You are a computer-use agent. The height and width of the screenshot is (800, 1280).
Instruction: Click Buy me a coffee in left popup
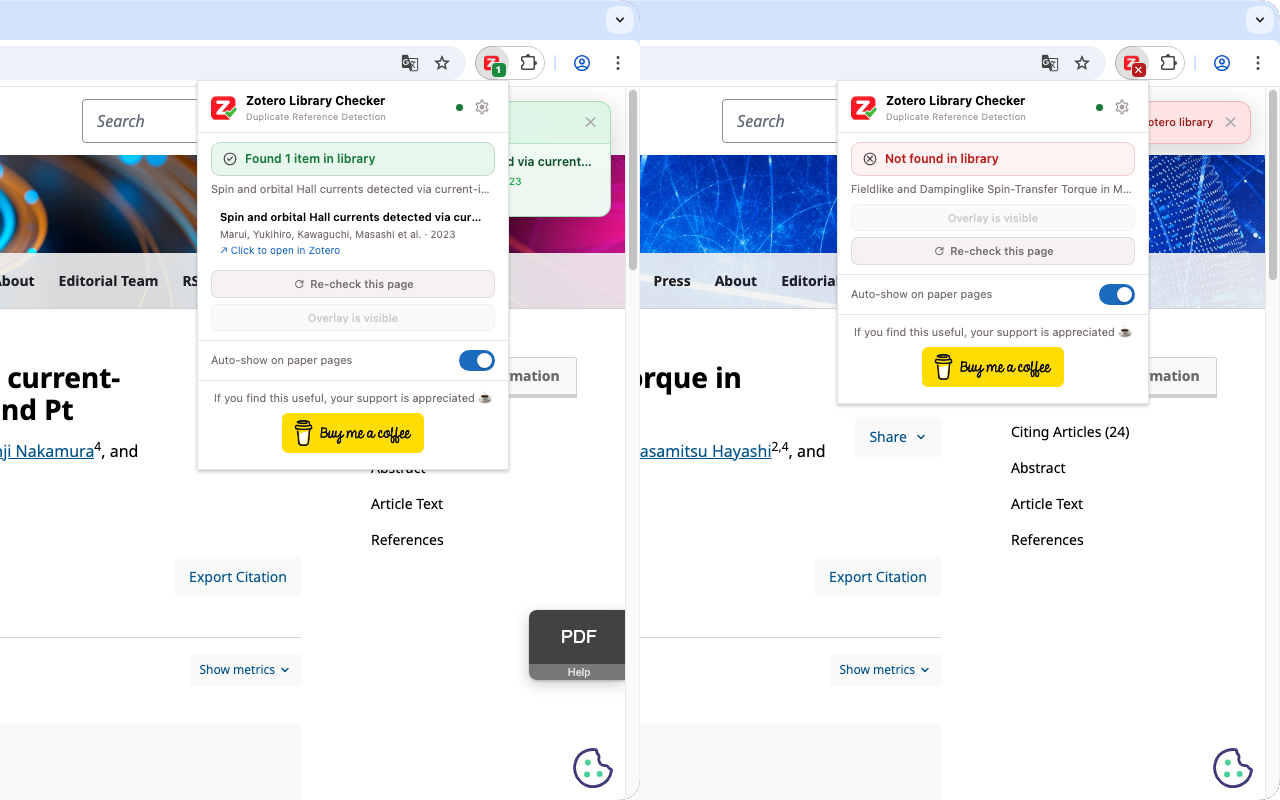(353, 434)
